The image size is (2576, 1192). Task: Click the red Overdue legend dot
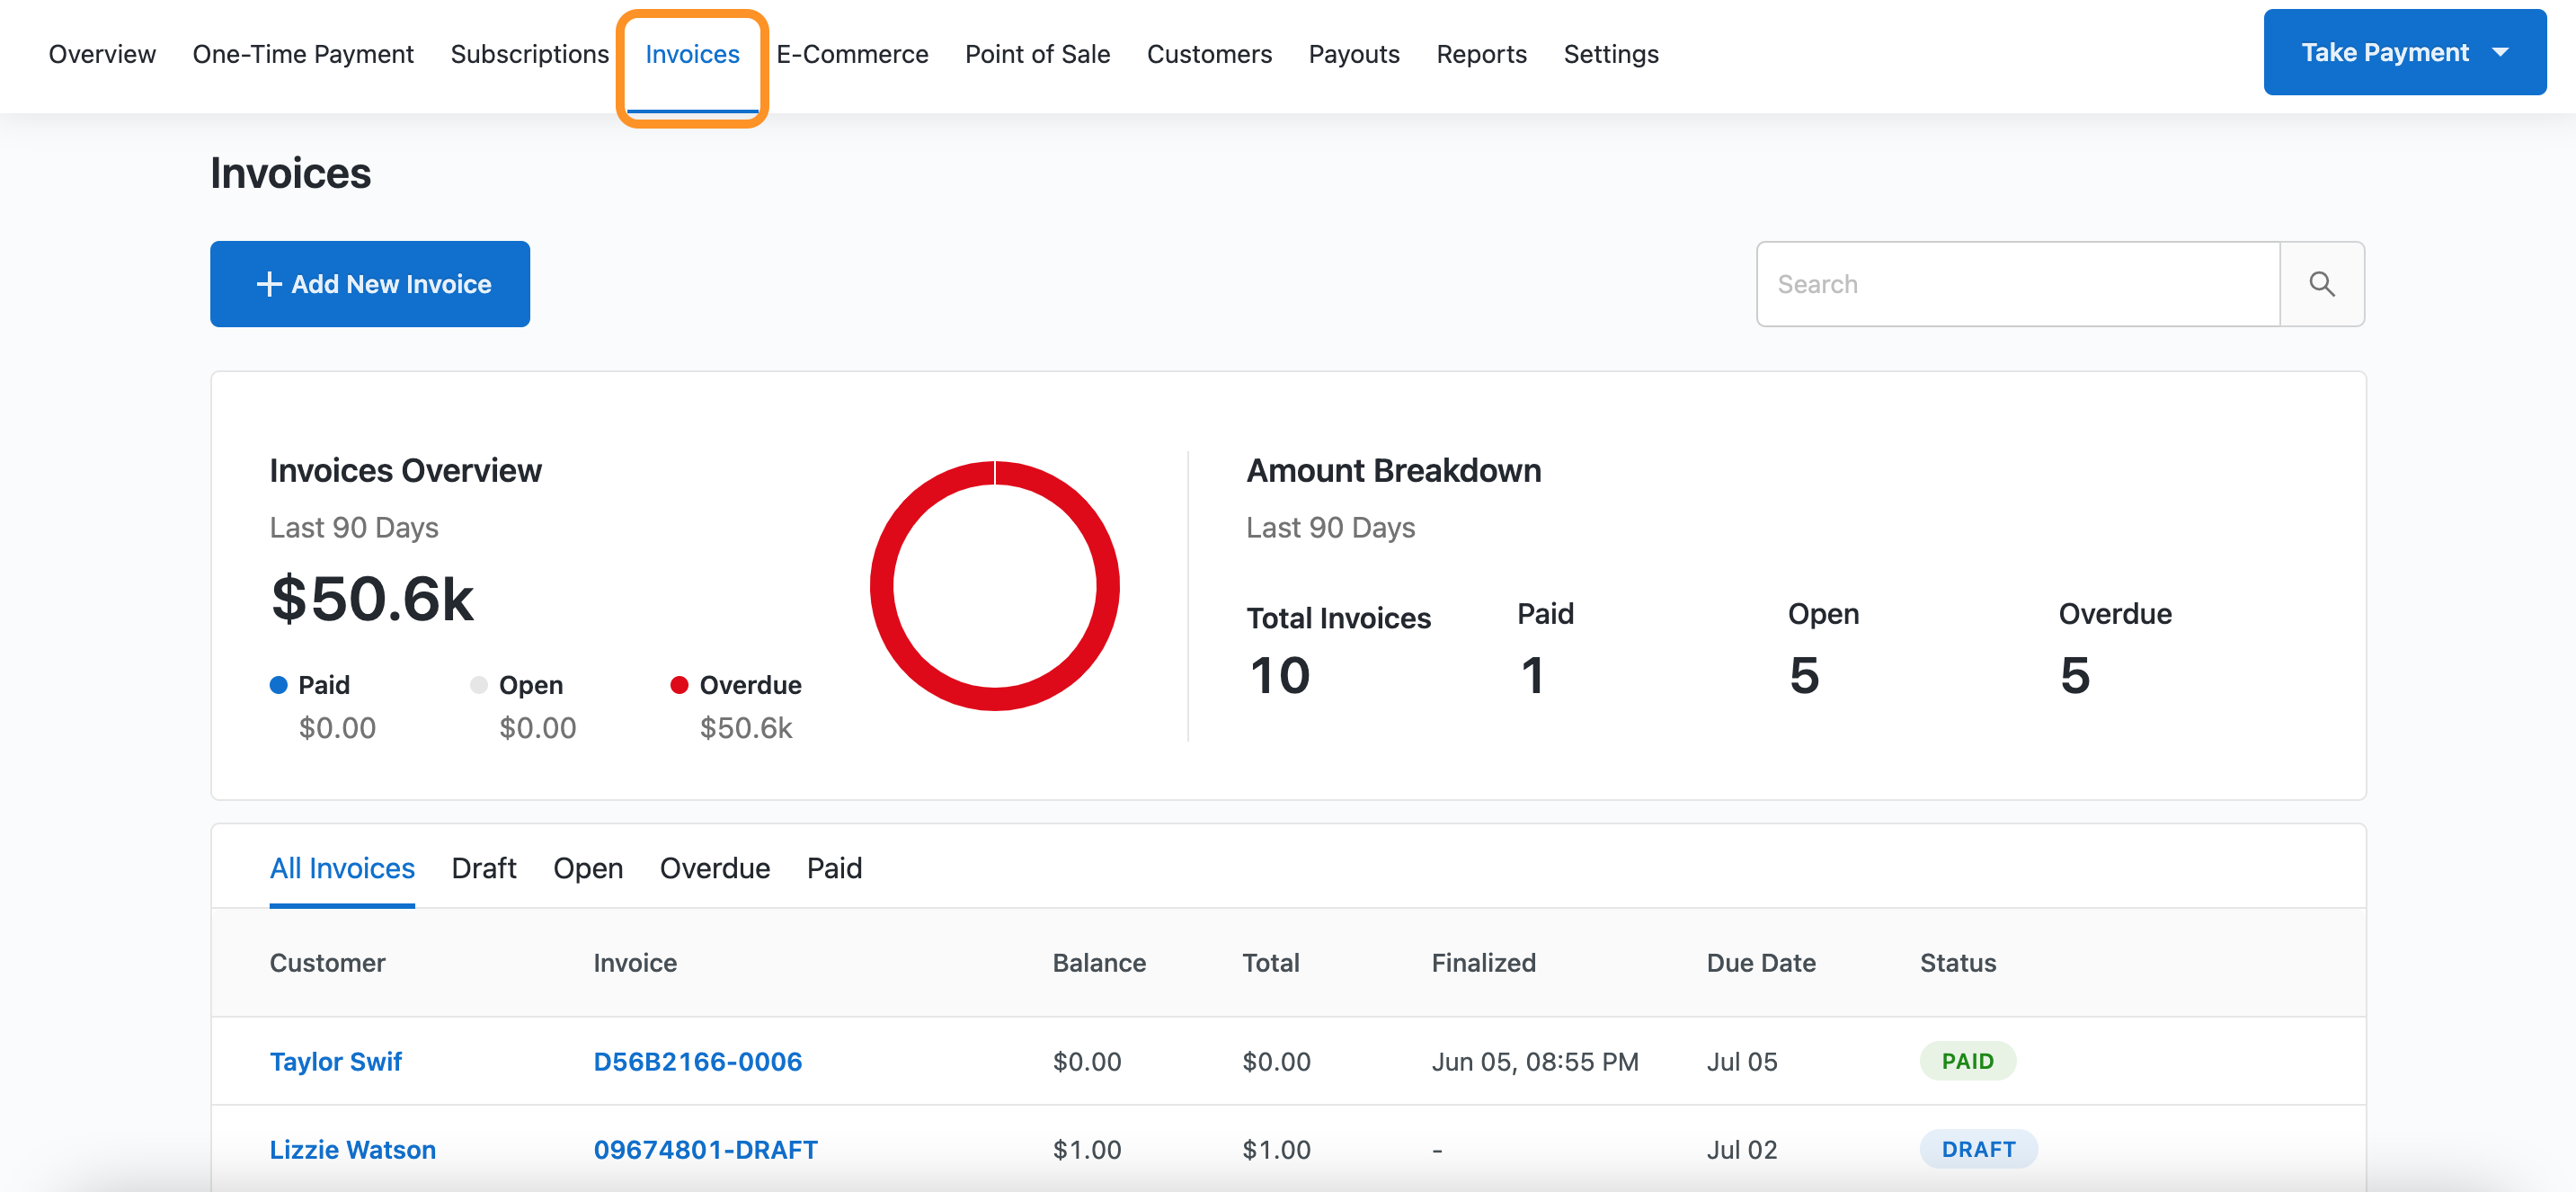tap(679, 685)
